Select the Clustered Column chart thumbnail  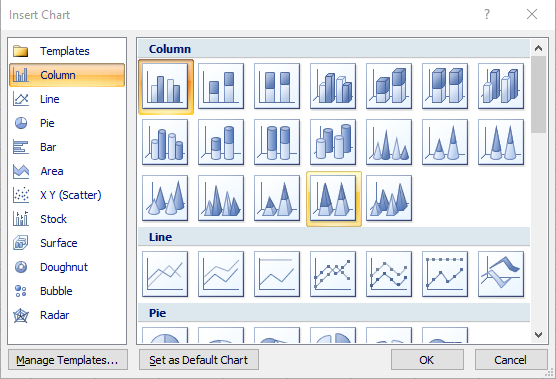point(165,86)
